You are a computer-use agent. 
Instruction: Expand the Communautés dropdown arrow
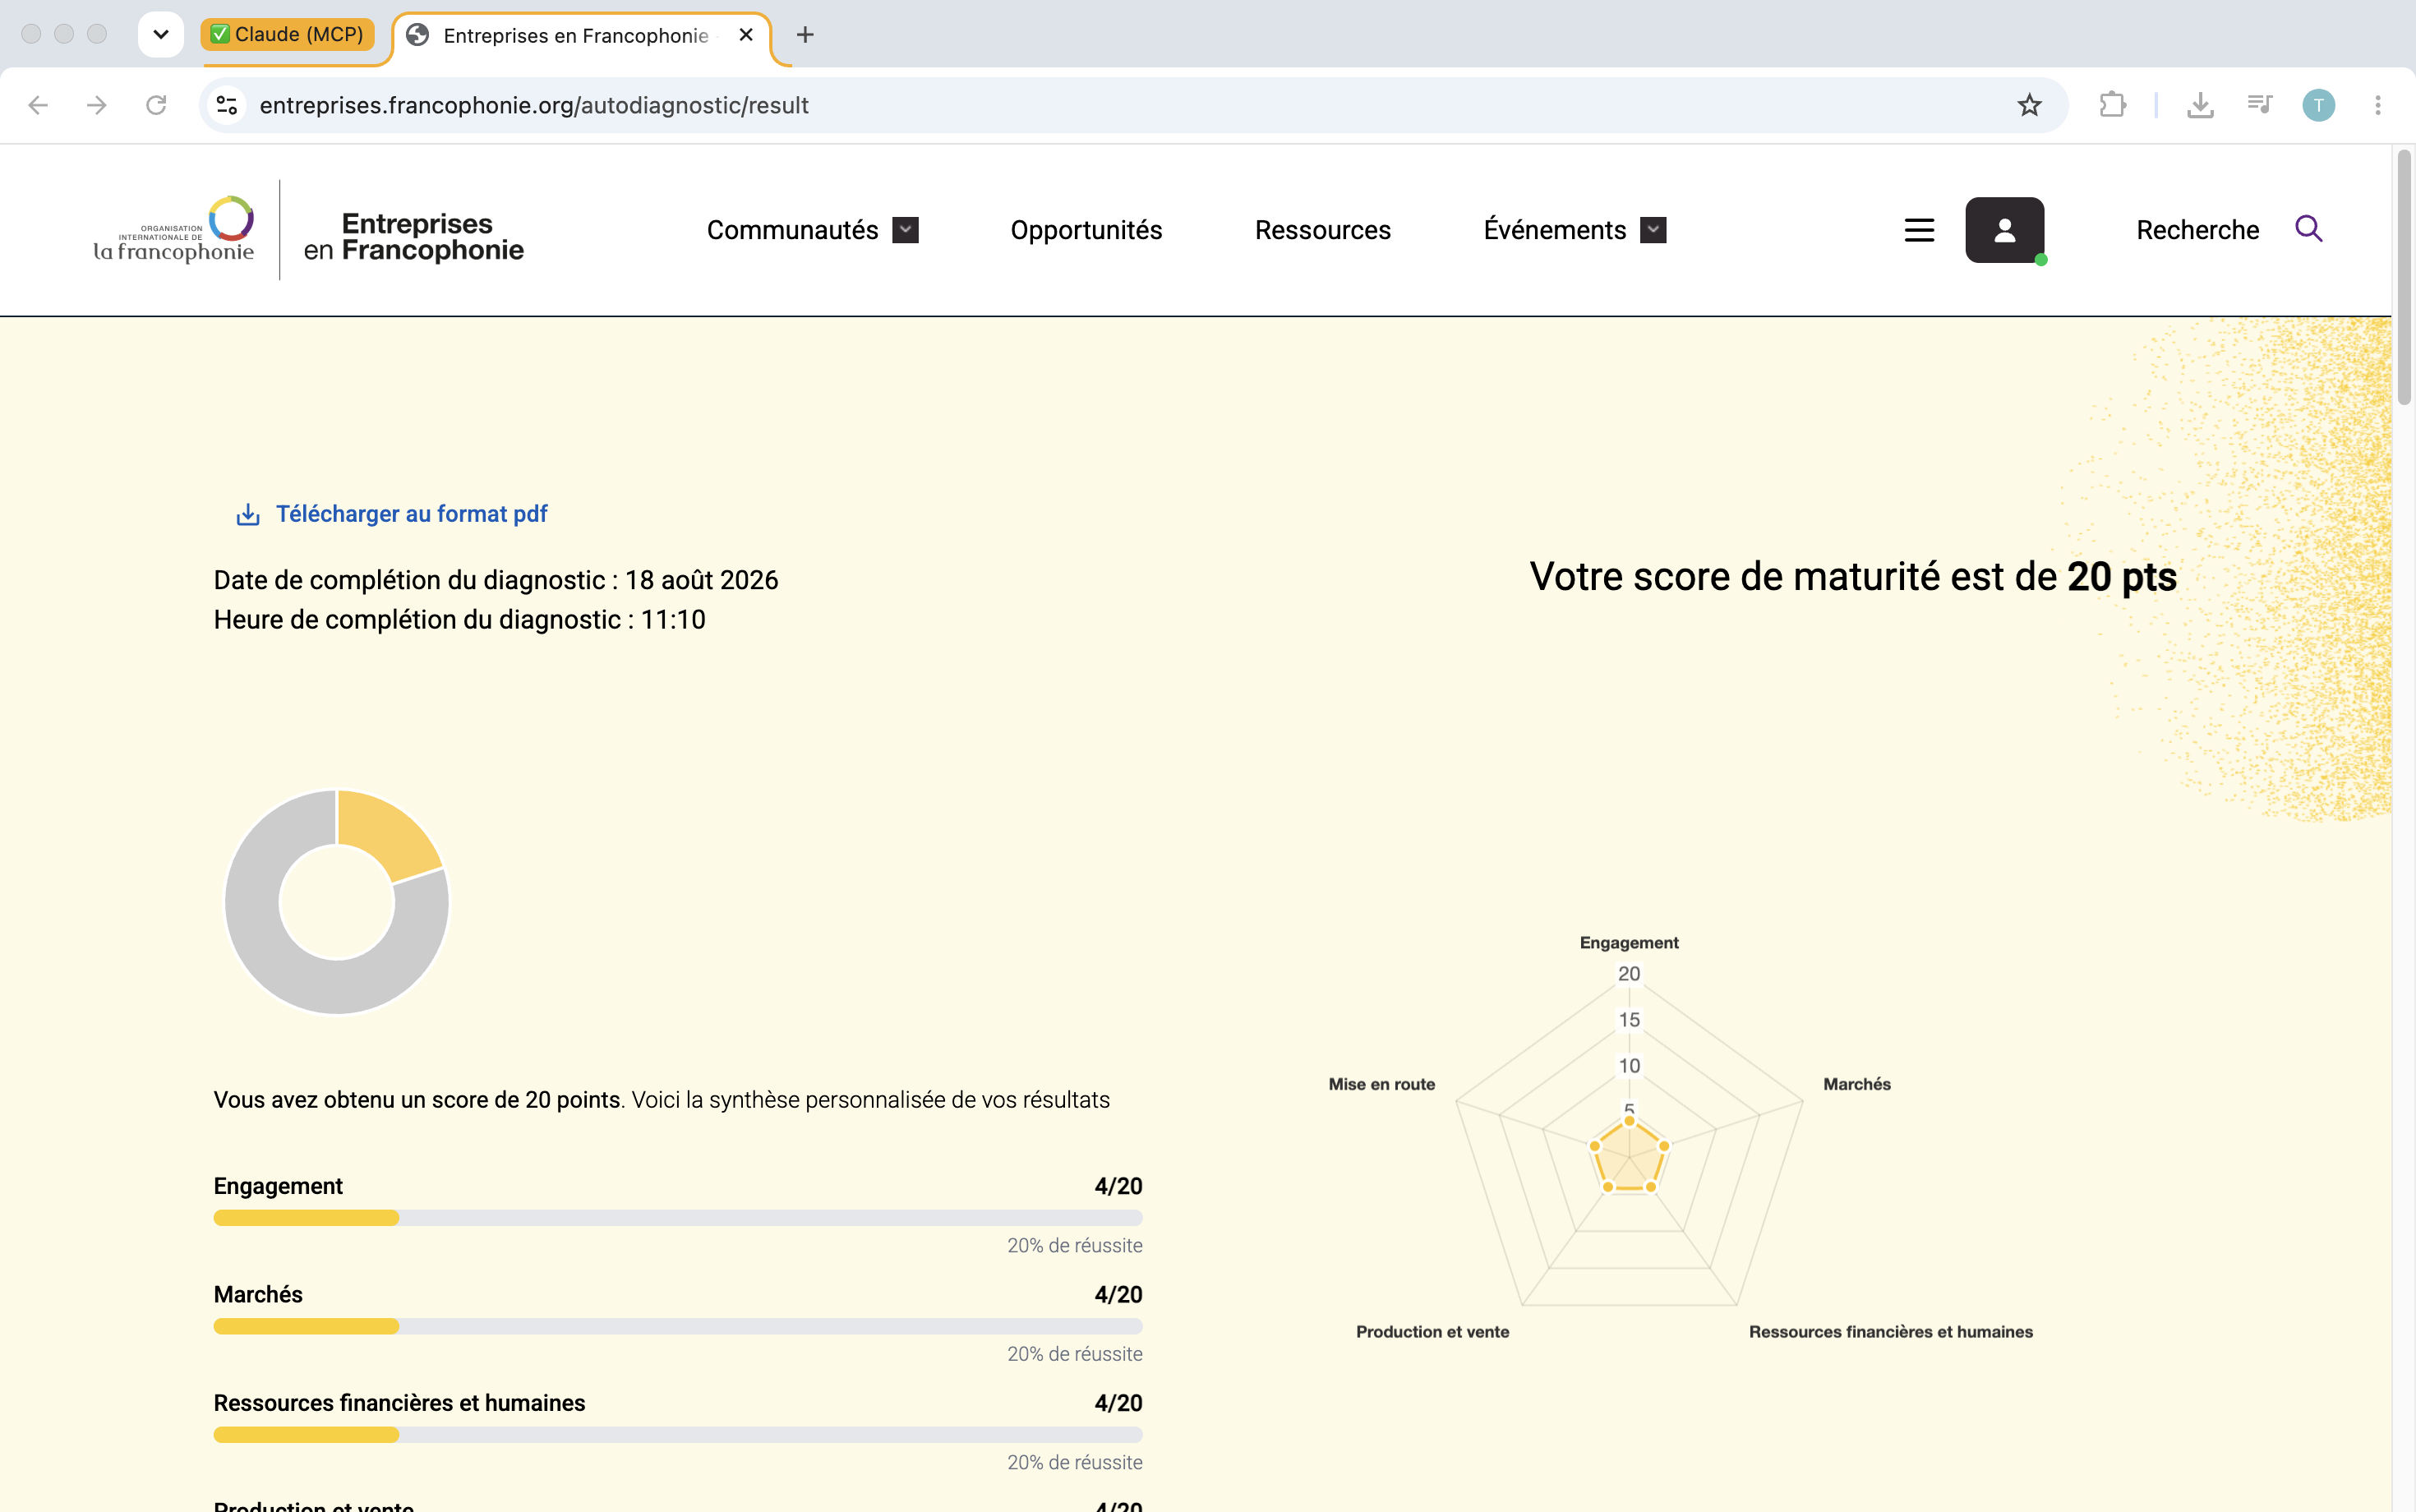click(x=905, y=230)
